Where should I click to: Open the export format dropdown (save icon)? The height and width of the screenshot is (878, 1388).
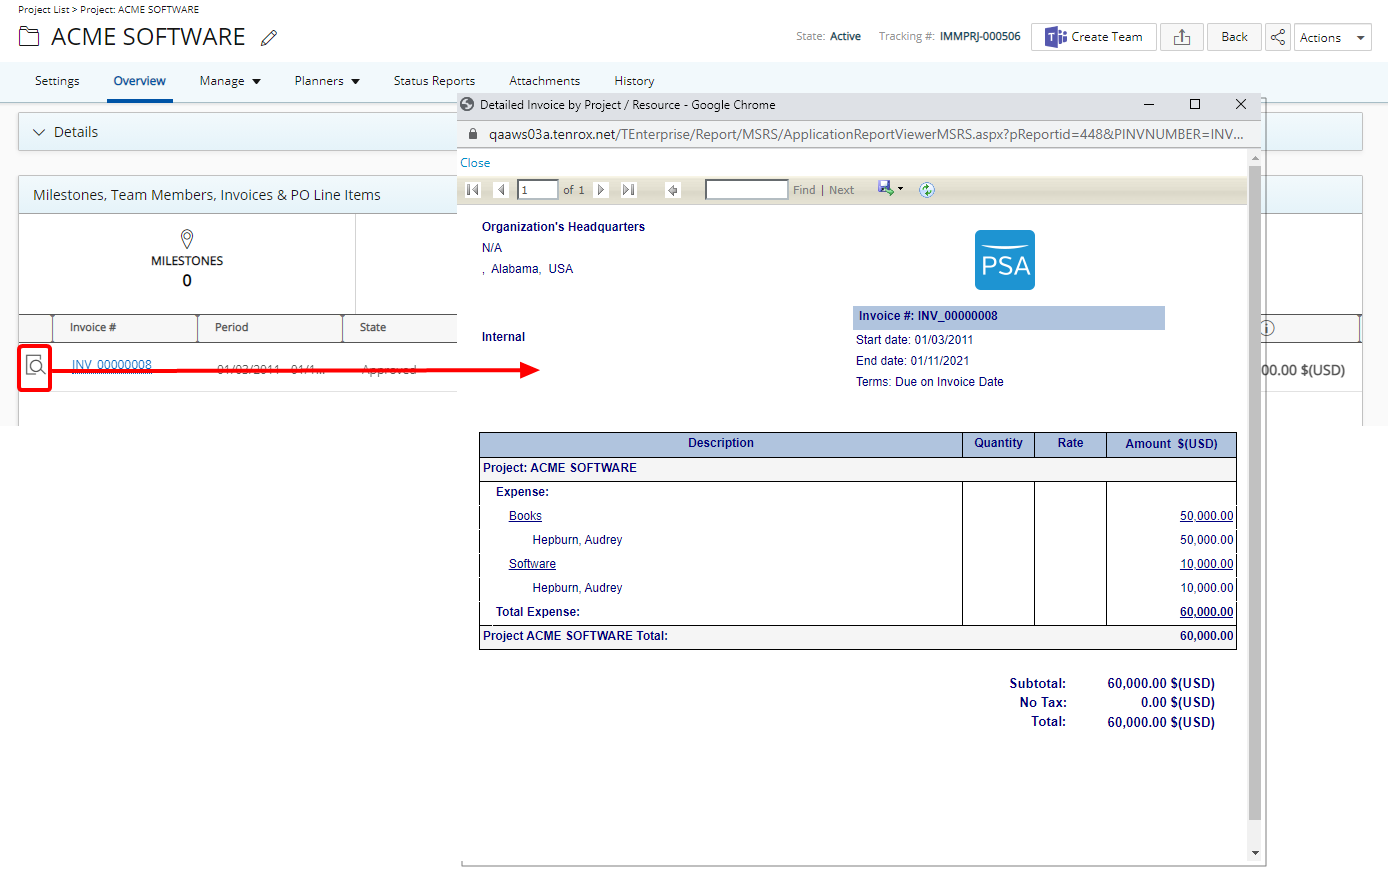tap(890, 188)
